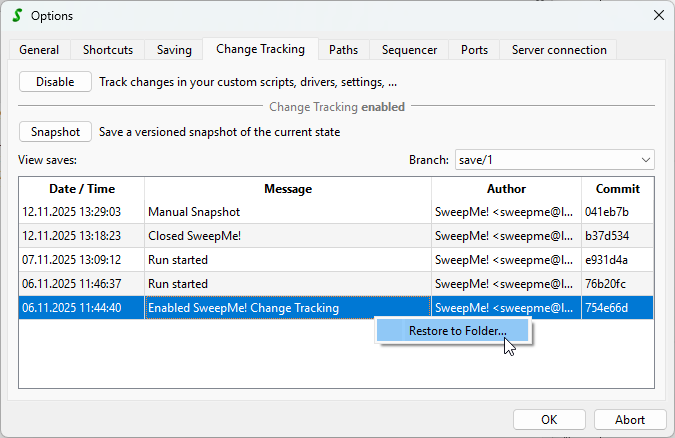Expand the Branch dropdown showing save/1
The height and width of the screenshot is (438, 675).
point(553,160)
